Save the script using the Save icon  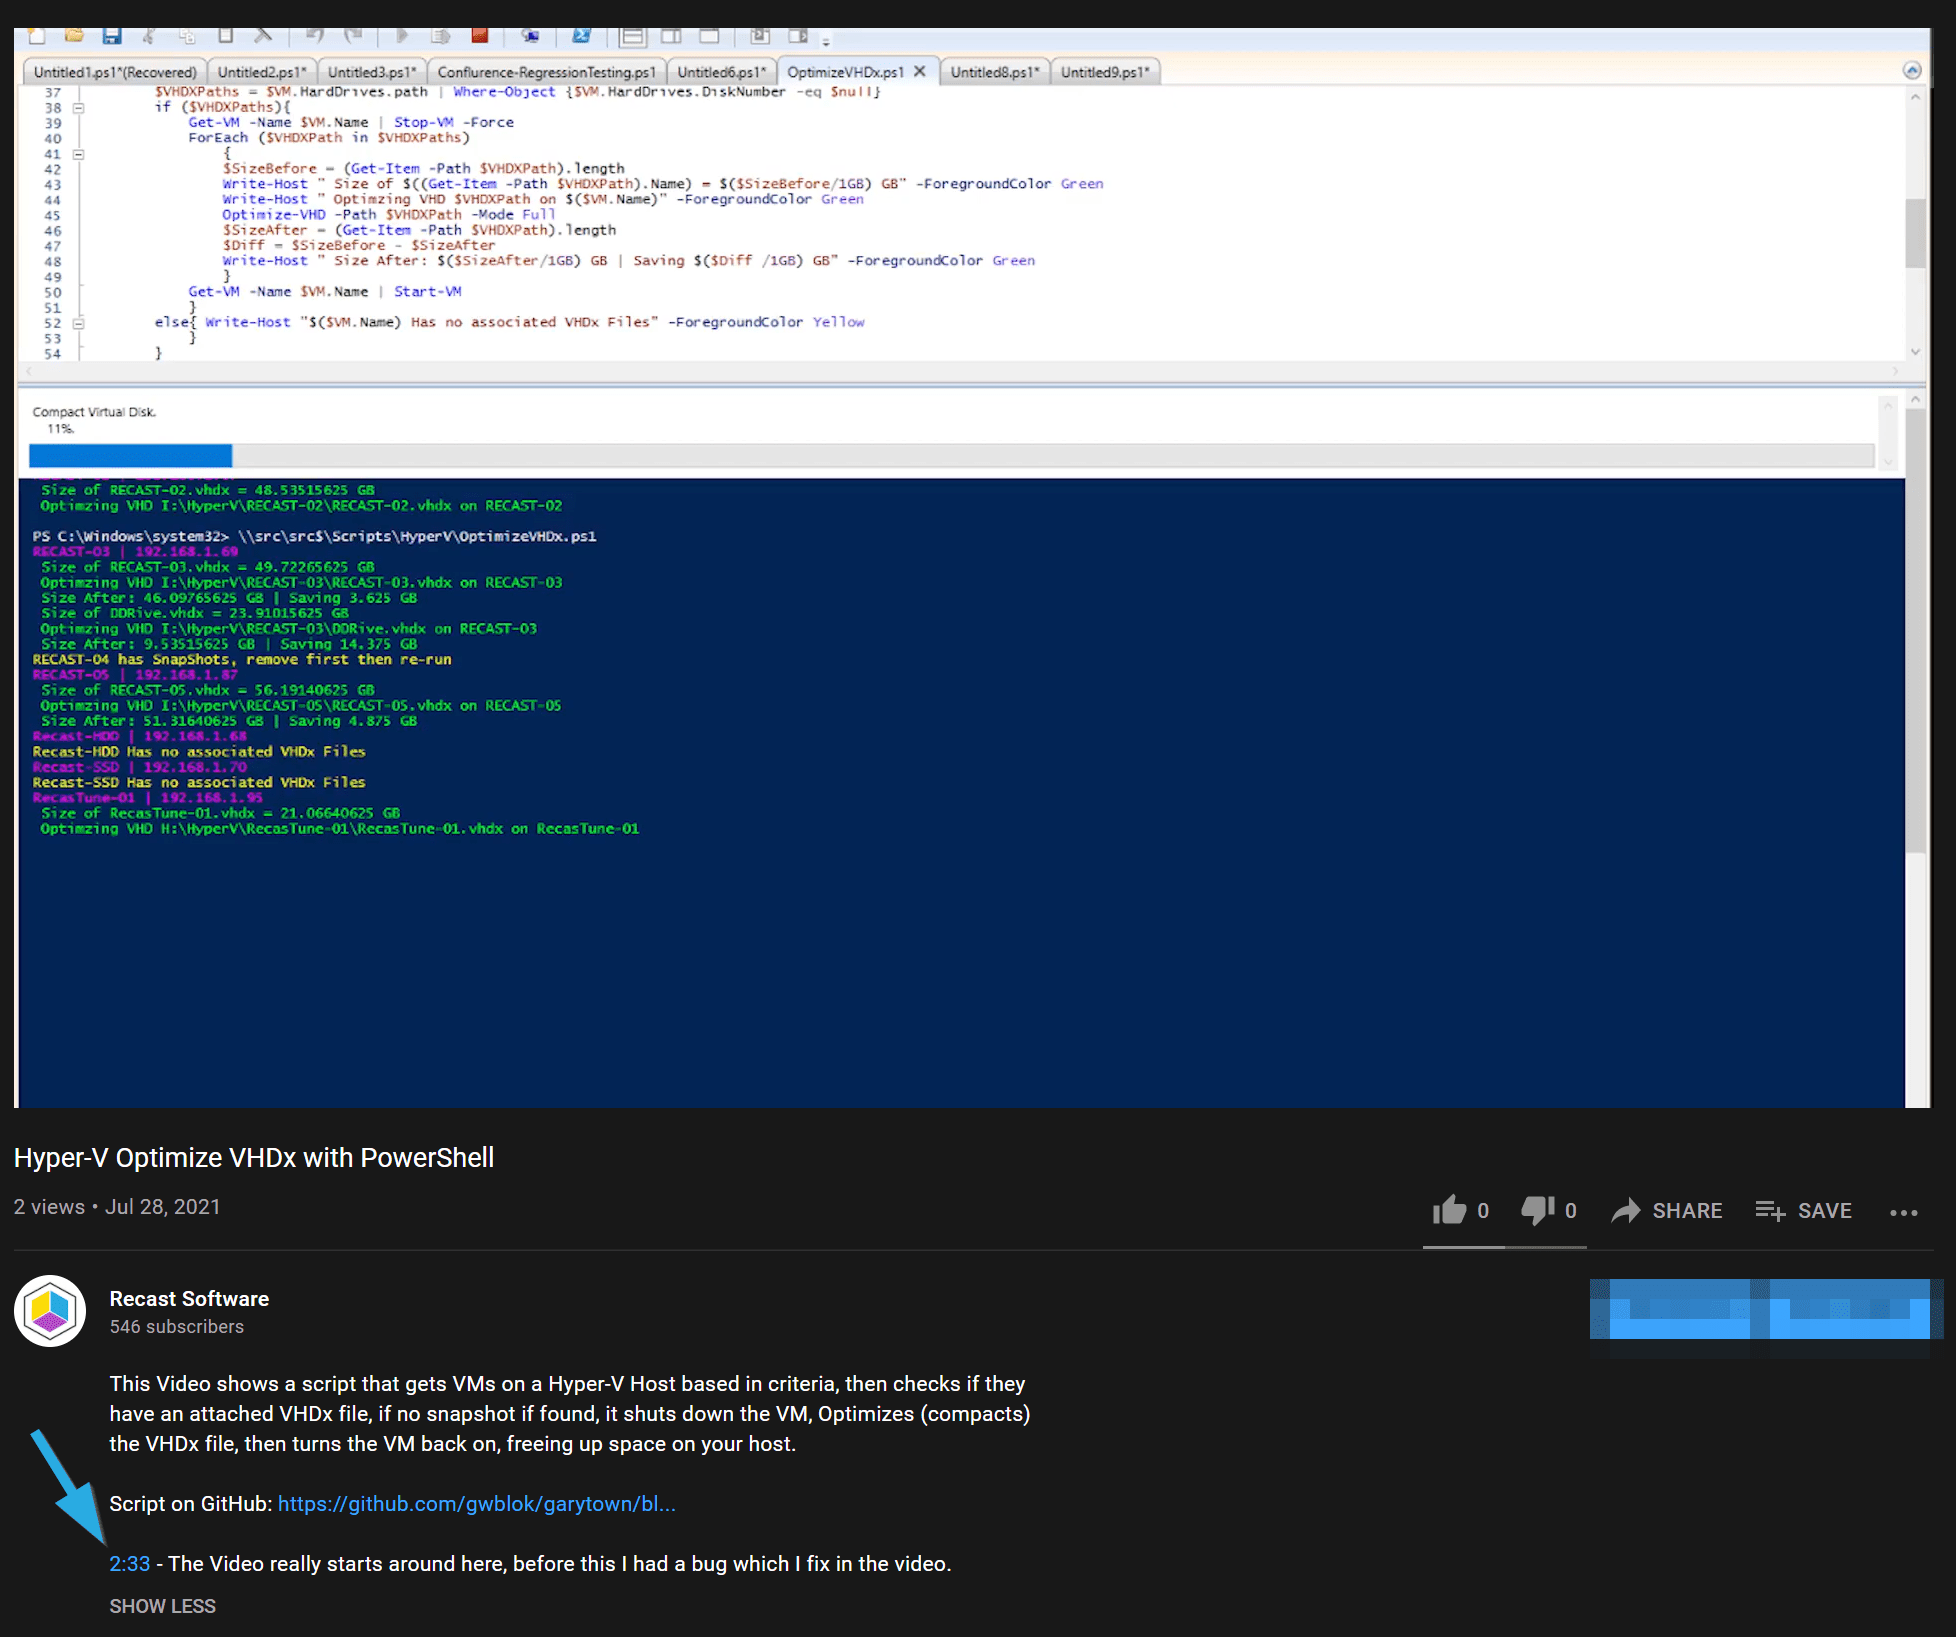(113, 36)
